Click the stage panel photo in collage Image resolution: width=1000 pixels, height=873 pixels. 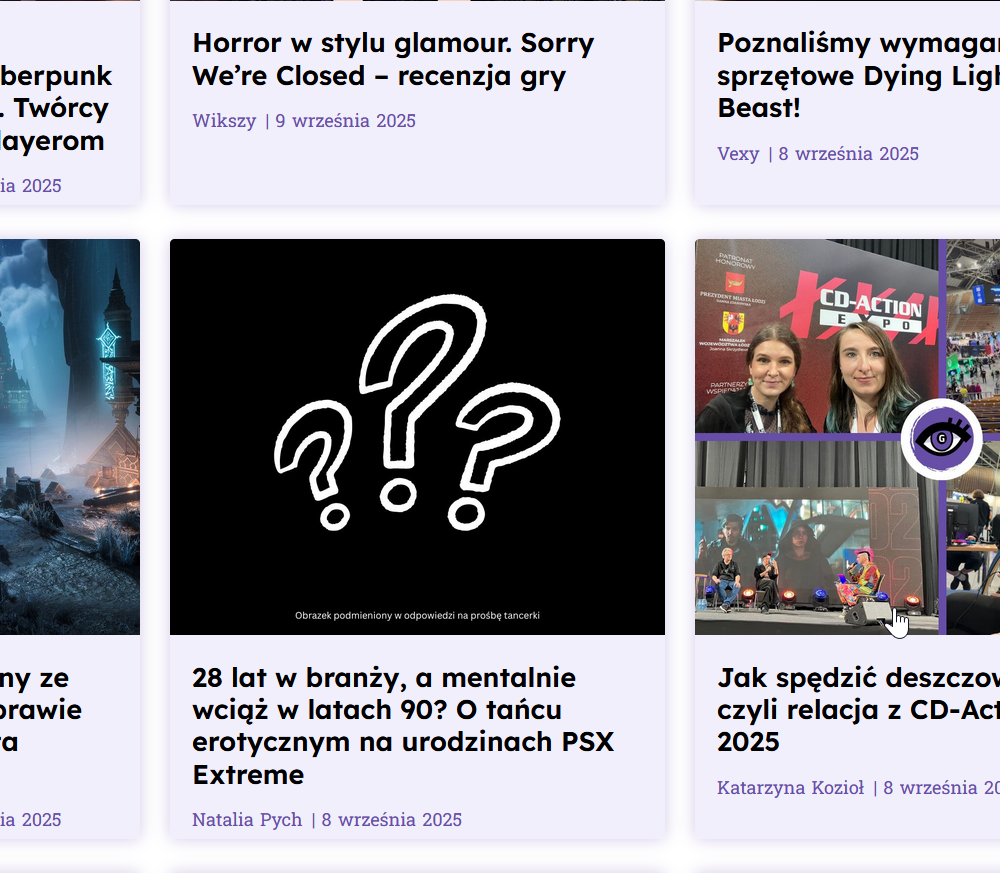[x=816, y=538]
